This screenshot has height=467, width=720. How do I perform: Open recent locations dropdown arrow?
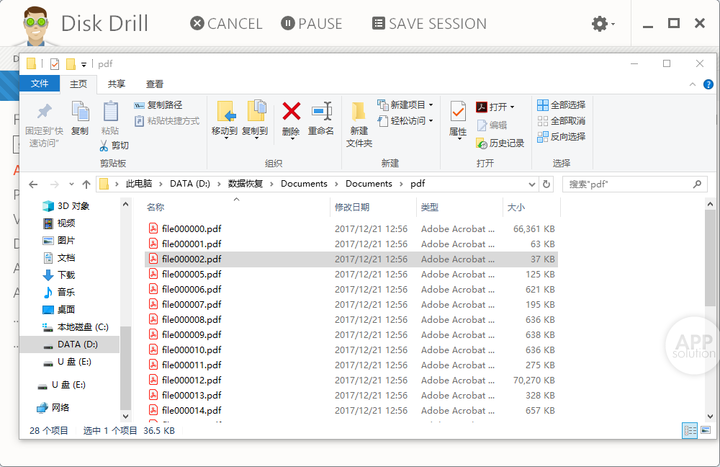point(71,184)
